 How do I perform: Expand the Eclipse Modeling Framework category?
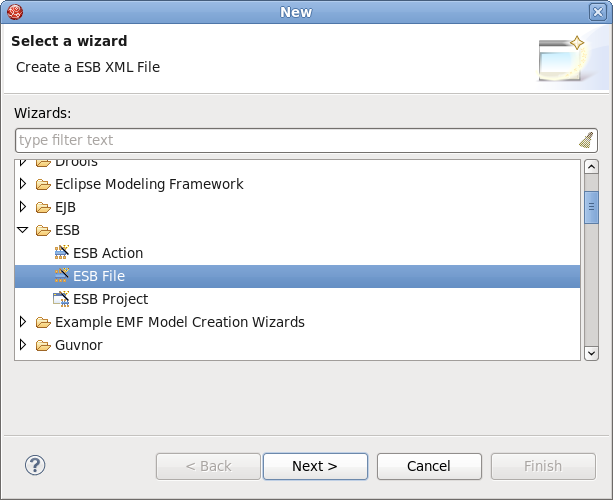(24, 184)
